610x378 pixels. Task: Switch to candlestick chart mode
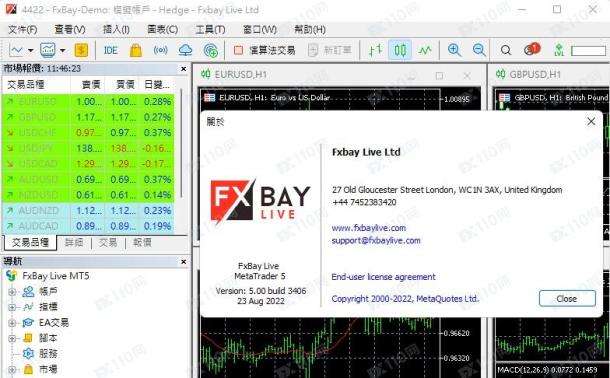400,50
